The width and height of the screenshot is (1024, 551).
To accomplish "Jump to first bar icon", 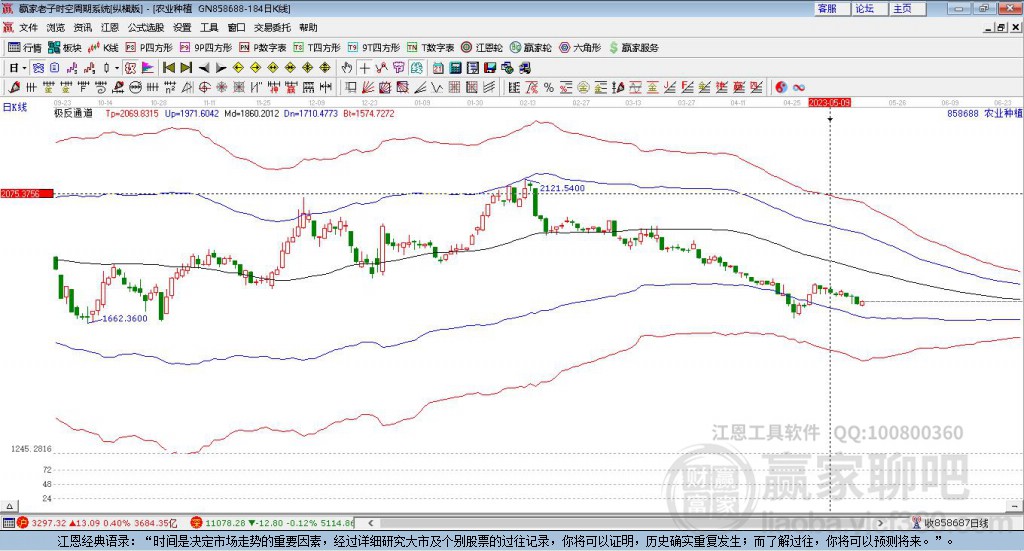I will 168,68.
